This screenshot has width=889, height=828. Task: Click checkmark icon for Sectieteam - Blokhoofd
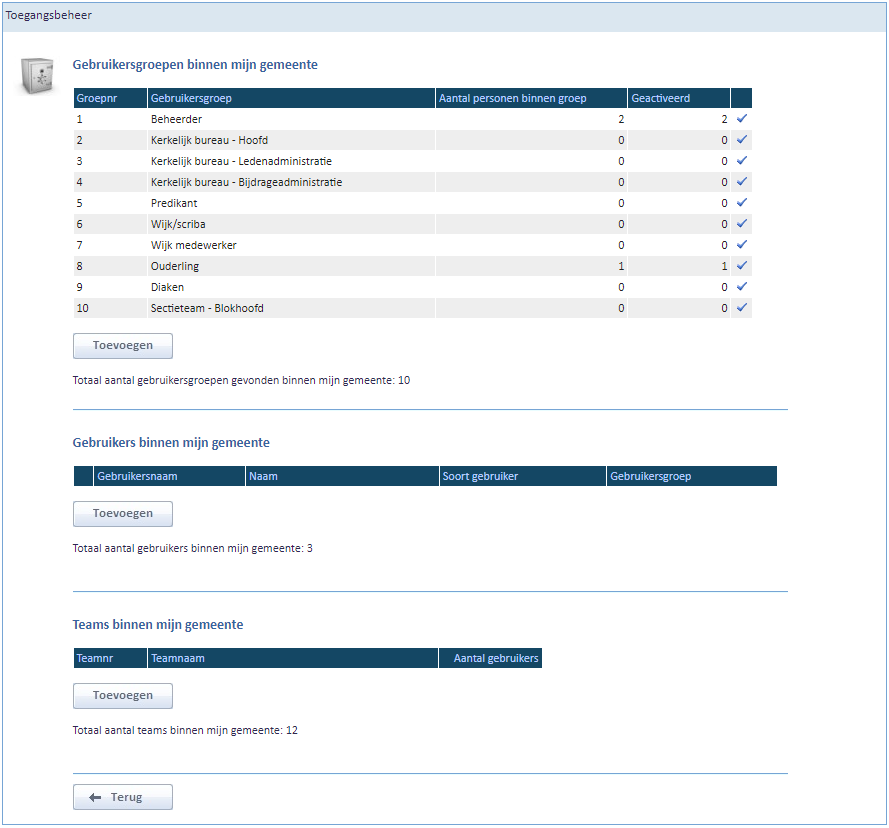click(742, 307)
